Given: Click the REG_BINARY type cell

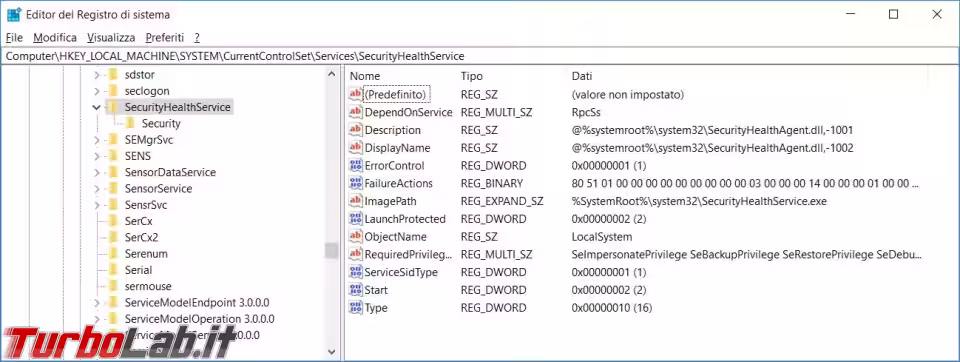Looking at the screenshot, I should pyautogui.click(x=492, y=183).
